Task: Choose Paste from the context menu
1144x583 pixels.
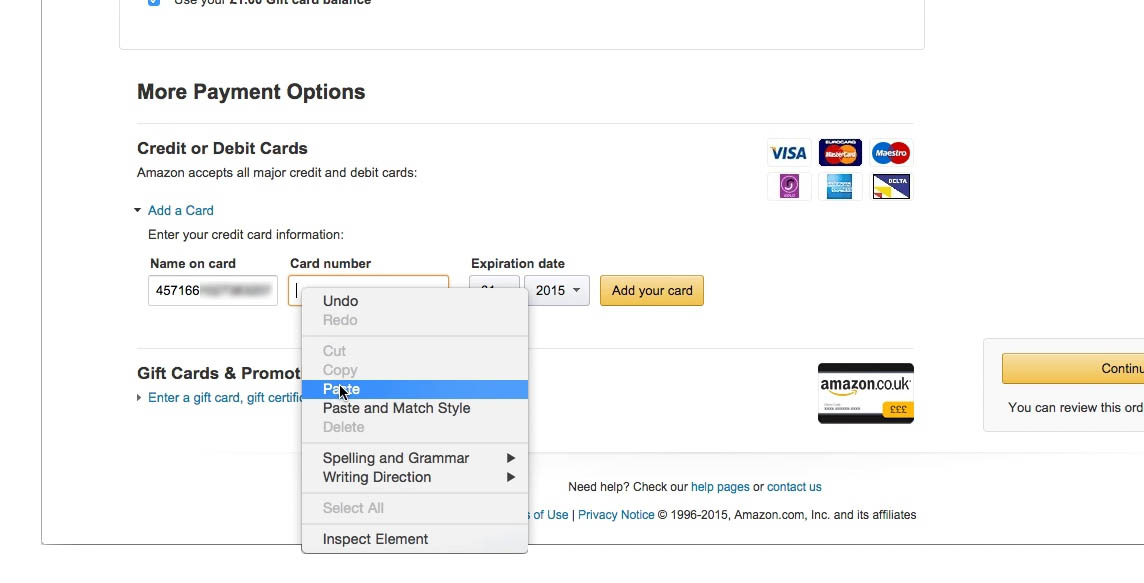Action: 341,389
